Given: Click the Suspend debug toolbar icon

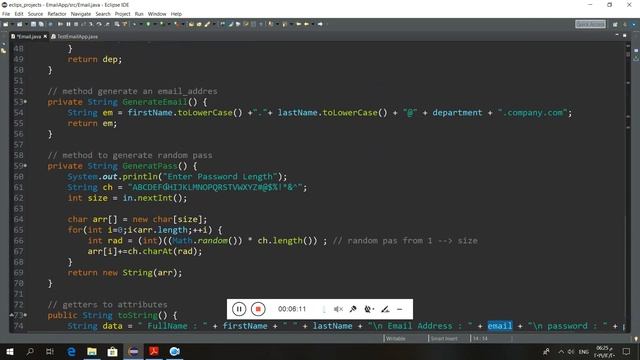Looking at the screenshot, I should [68, 24].
